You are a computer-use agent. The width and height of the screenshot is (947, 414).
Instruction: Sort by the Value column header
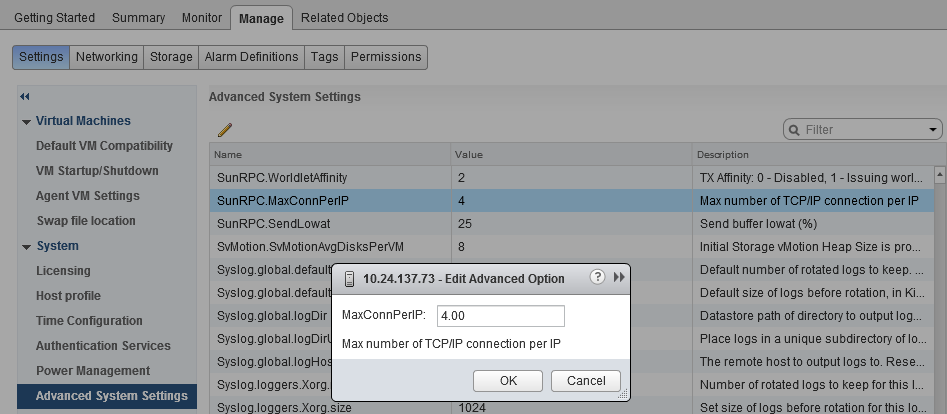(x=469, y=155)
